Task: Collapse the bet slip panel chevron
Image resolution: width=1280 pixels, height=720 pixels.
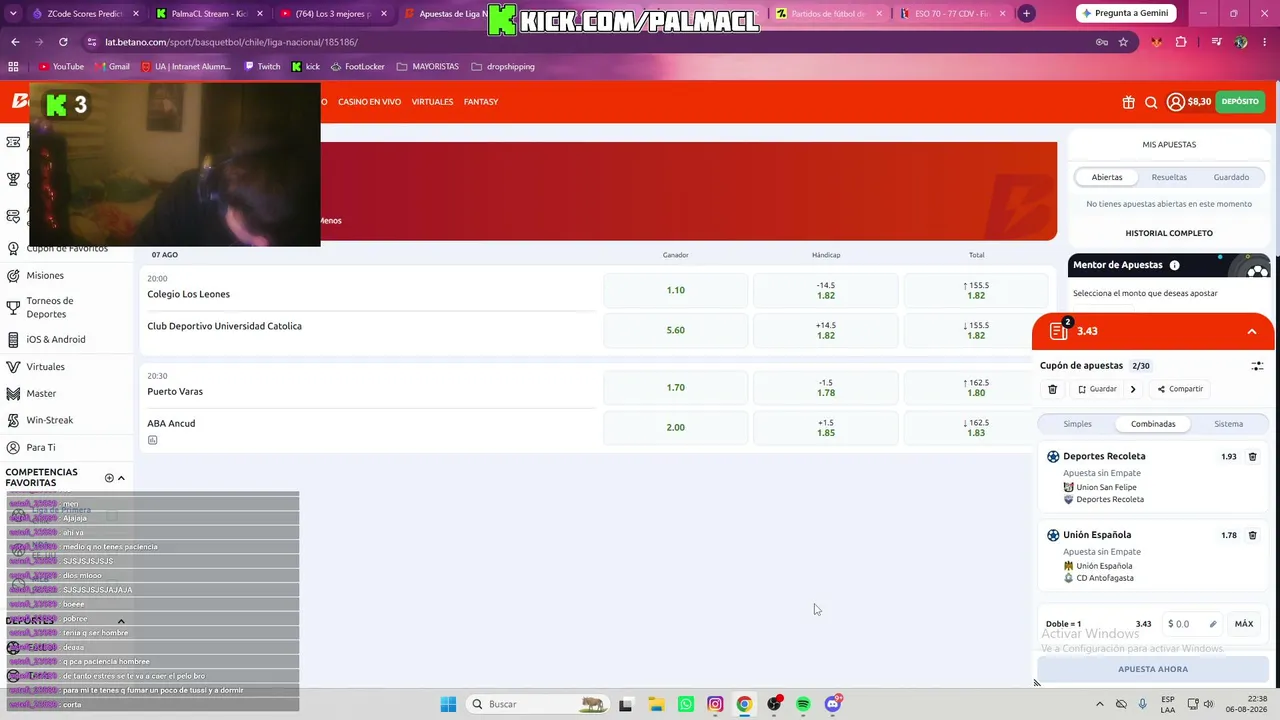Action: [x=1252, y=331]
